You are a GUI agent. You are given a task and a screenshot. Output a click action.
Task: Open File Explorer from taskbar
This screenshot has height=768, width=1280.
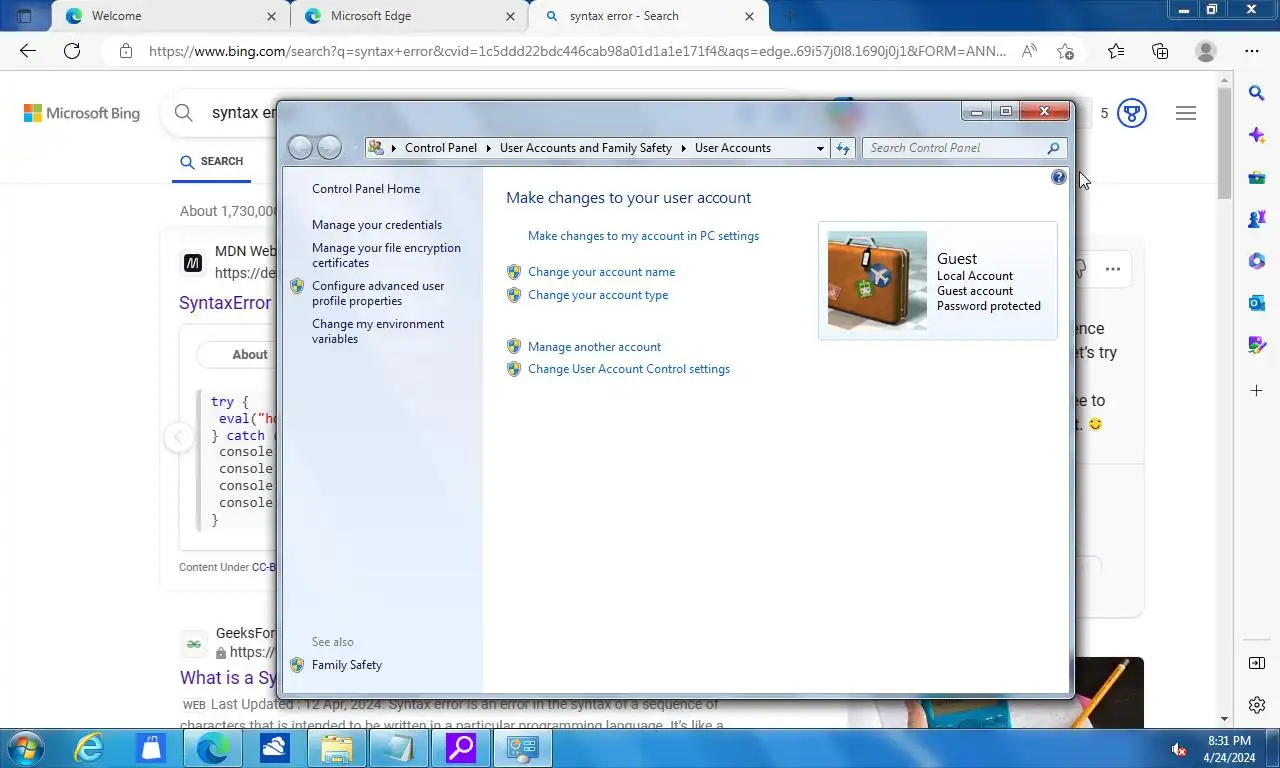click(x=337, y=748)
